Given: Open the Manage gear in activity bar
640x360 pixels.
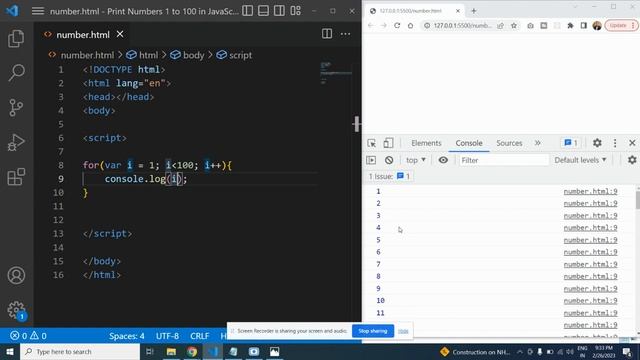Looking at the screenshot, I should (x=16, y=310).
